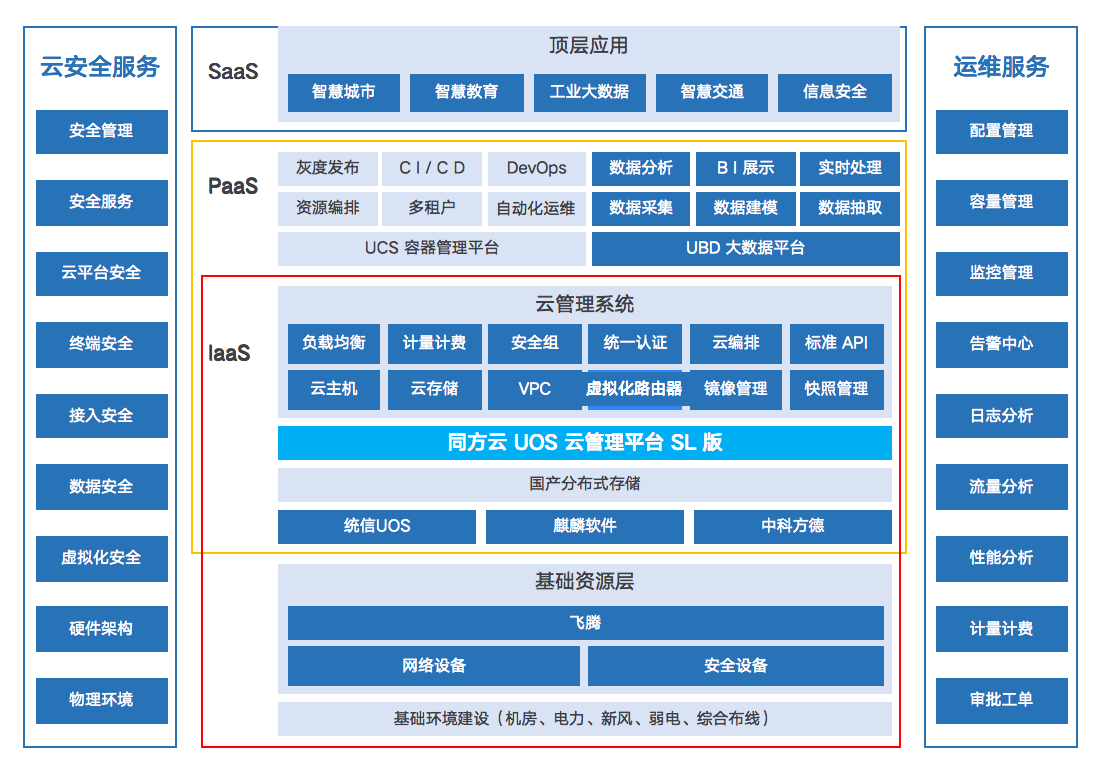Click the 快照管理 block
This screenshot has height=776, width=1100.
(x=836, y=389)
